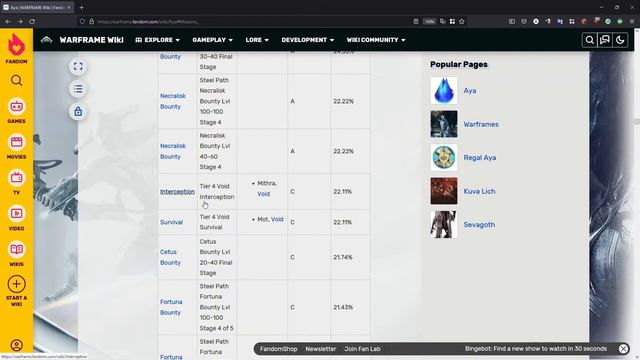Go back with the browser back arrow
The width and height of the screenshot is (640, 360).
click(x=8, y=21)
